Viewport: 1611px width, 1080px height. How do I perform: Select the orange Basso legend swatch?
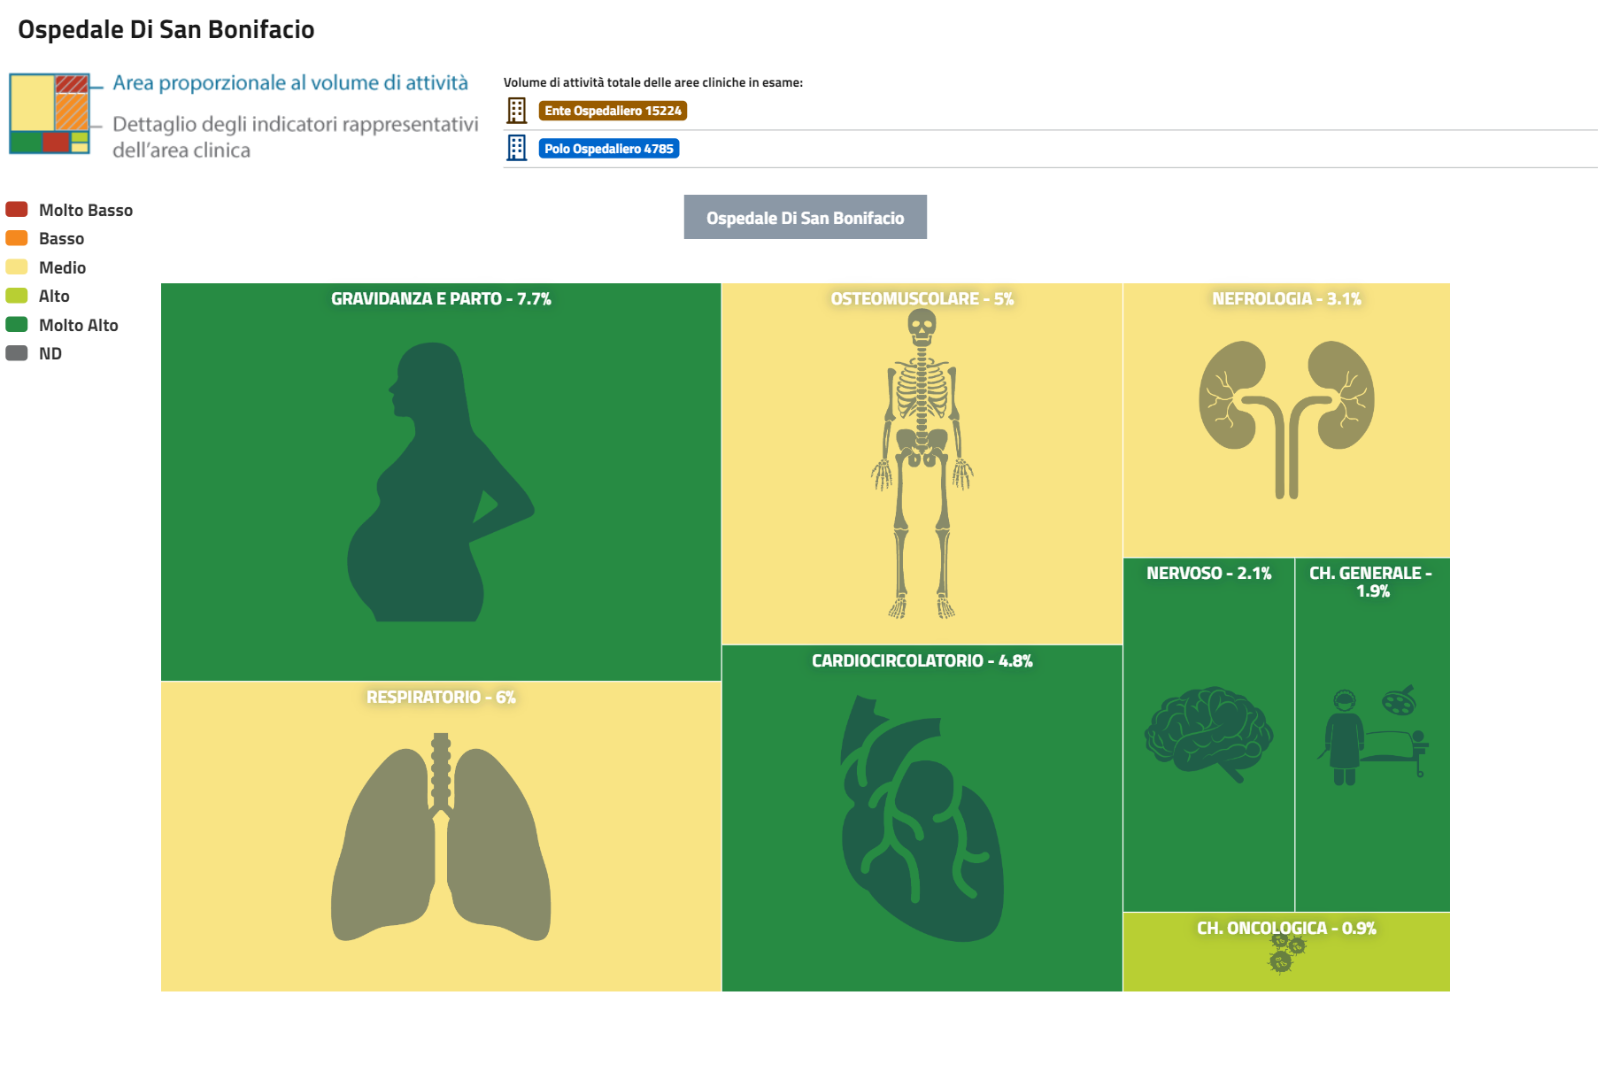(17, 238)
